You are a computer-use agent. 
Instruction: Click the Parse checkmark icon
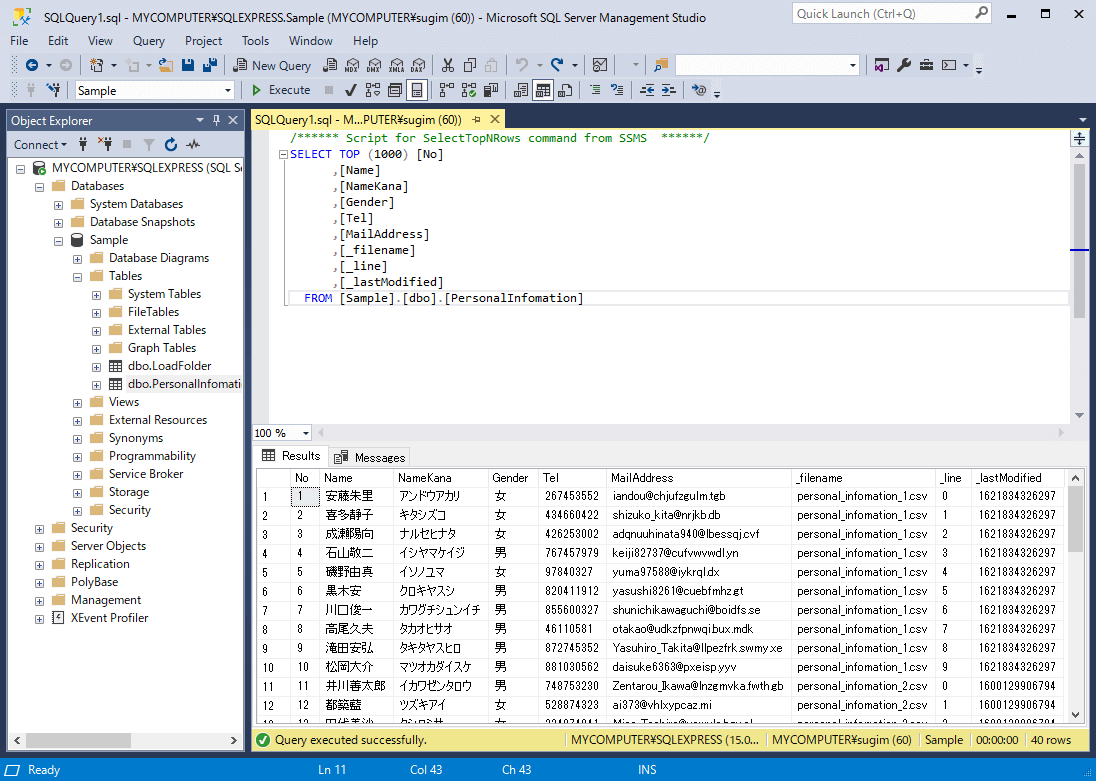click(x=351, y=90)
